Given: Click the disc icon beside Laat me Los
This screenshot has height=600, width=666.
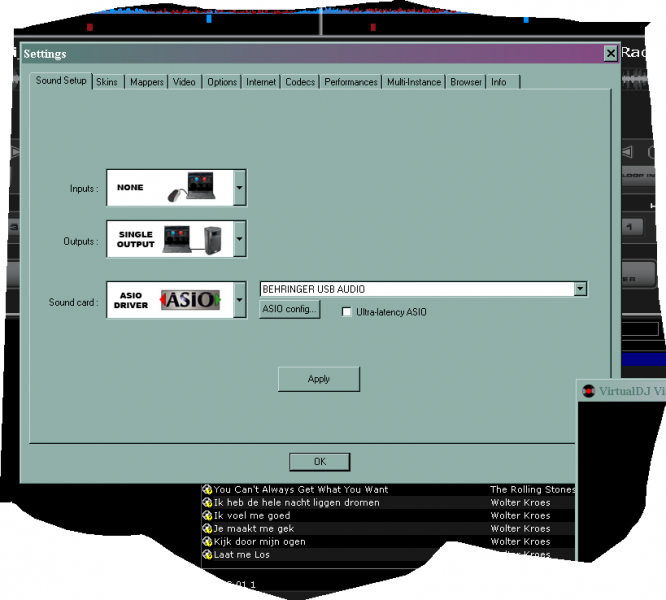Looking at the screenshot, I should tap(207, 555).
